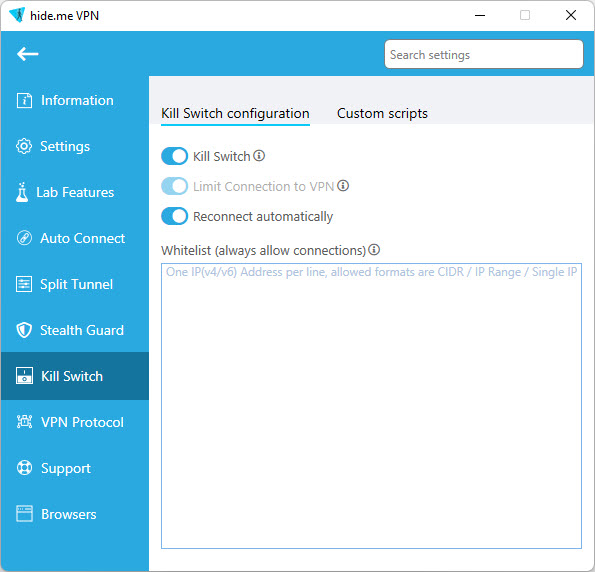
Task: Open the Browsers menu label
Action: pos(69,514)
